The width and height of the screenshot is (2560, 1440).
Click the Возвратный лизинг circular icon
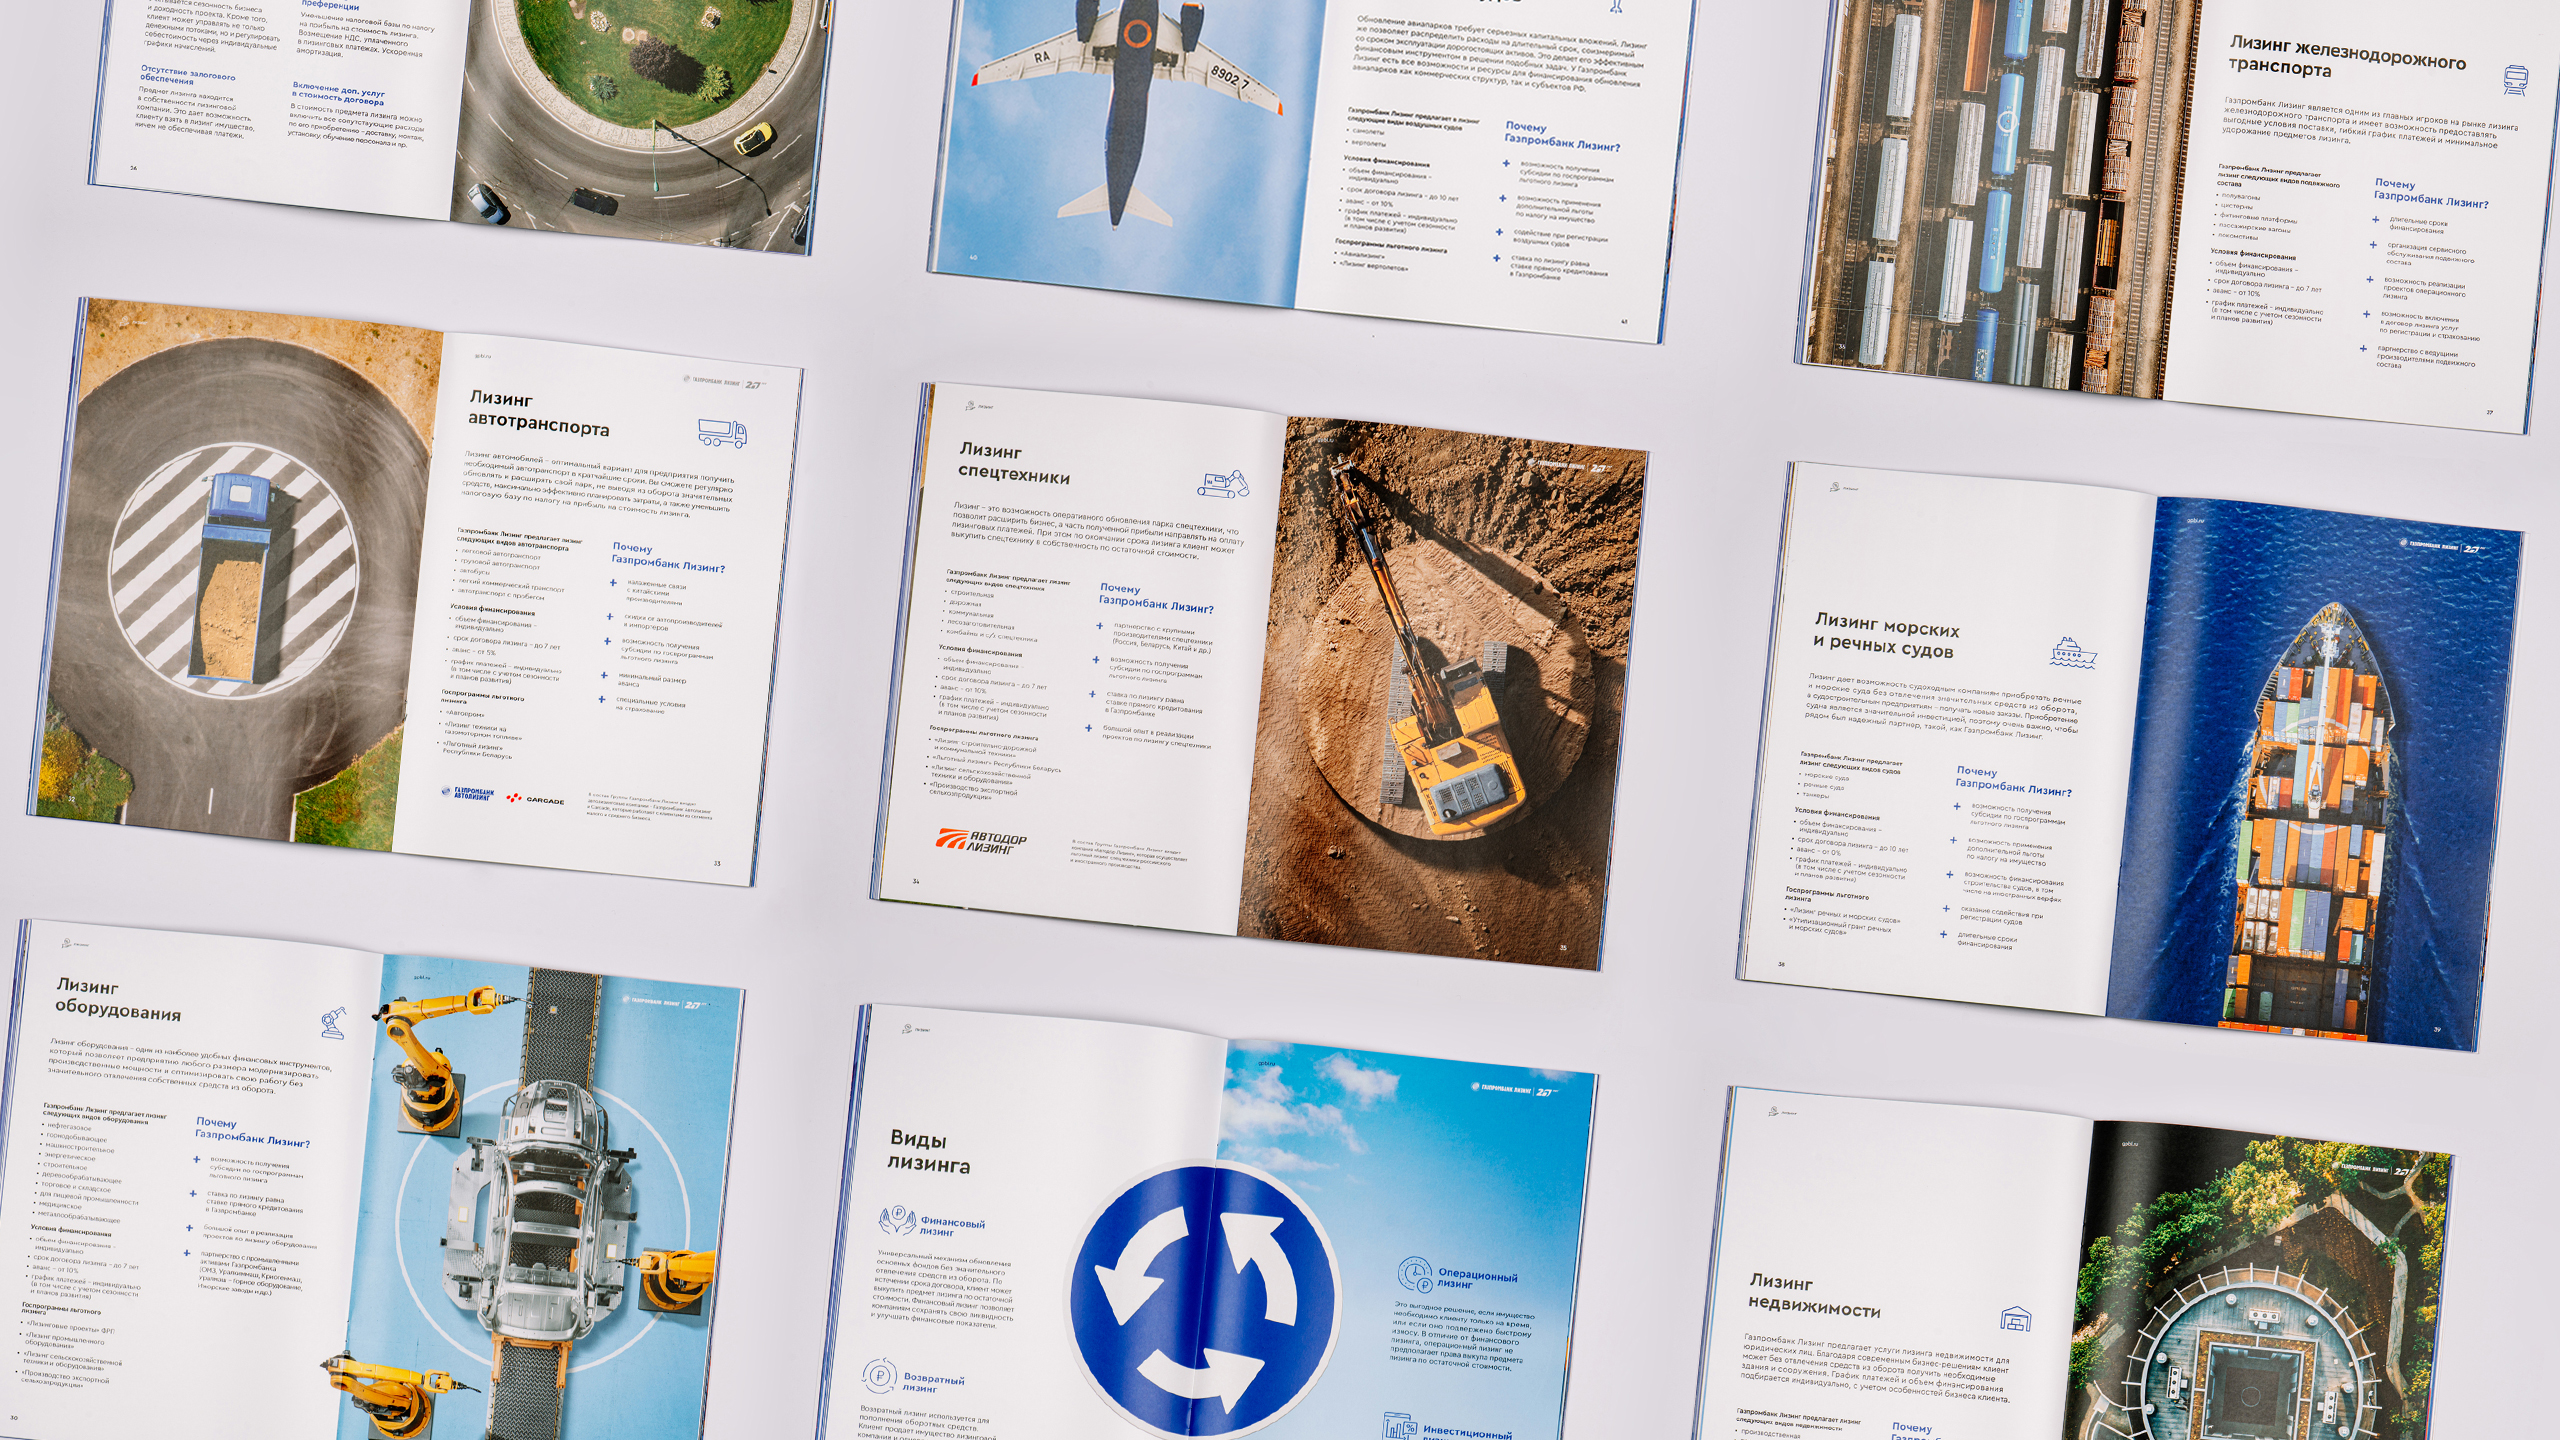(x=879, y=1375)
